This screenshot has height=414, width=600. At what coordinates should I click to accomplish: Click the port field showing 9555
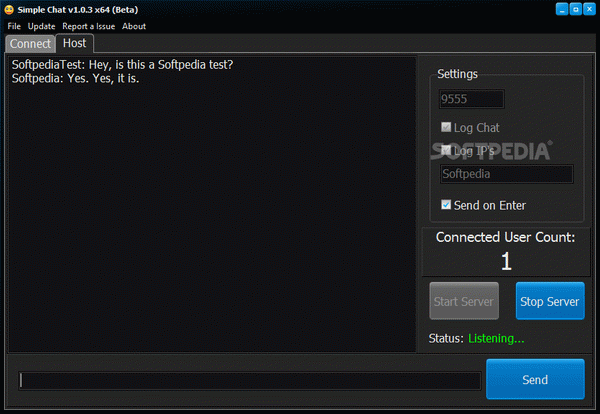coord(471,99)
